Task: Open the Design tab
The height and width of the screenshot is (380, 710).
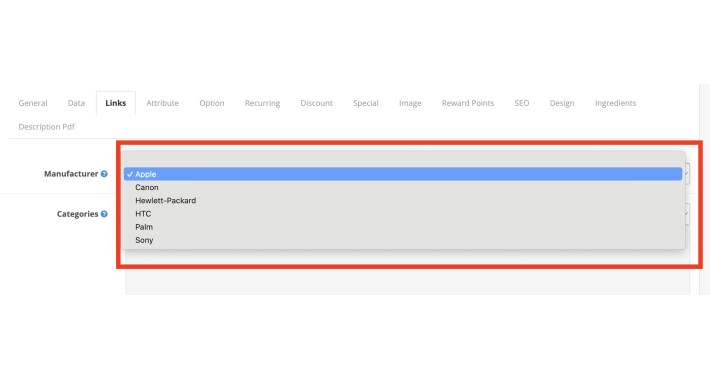Action: coord(562,103)
